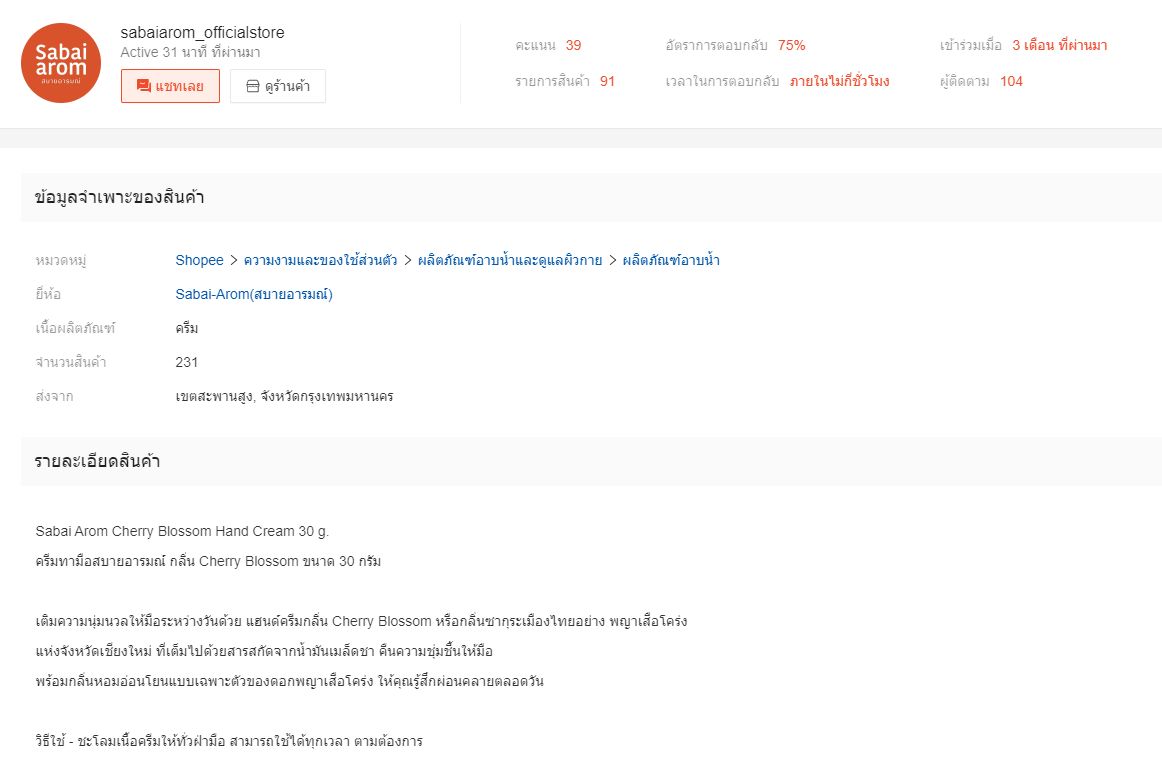Image resolution: width=1162 pixels, height=782 pixels.
Task: Navigate to ผลิตภัณฑ์อาบน้ำและดูแลผิวกาย category
Action: [x=510, y=260]
